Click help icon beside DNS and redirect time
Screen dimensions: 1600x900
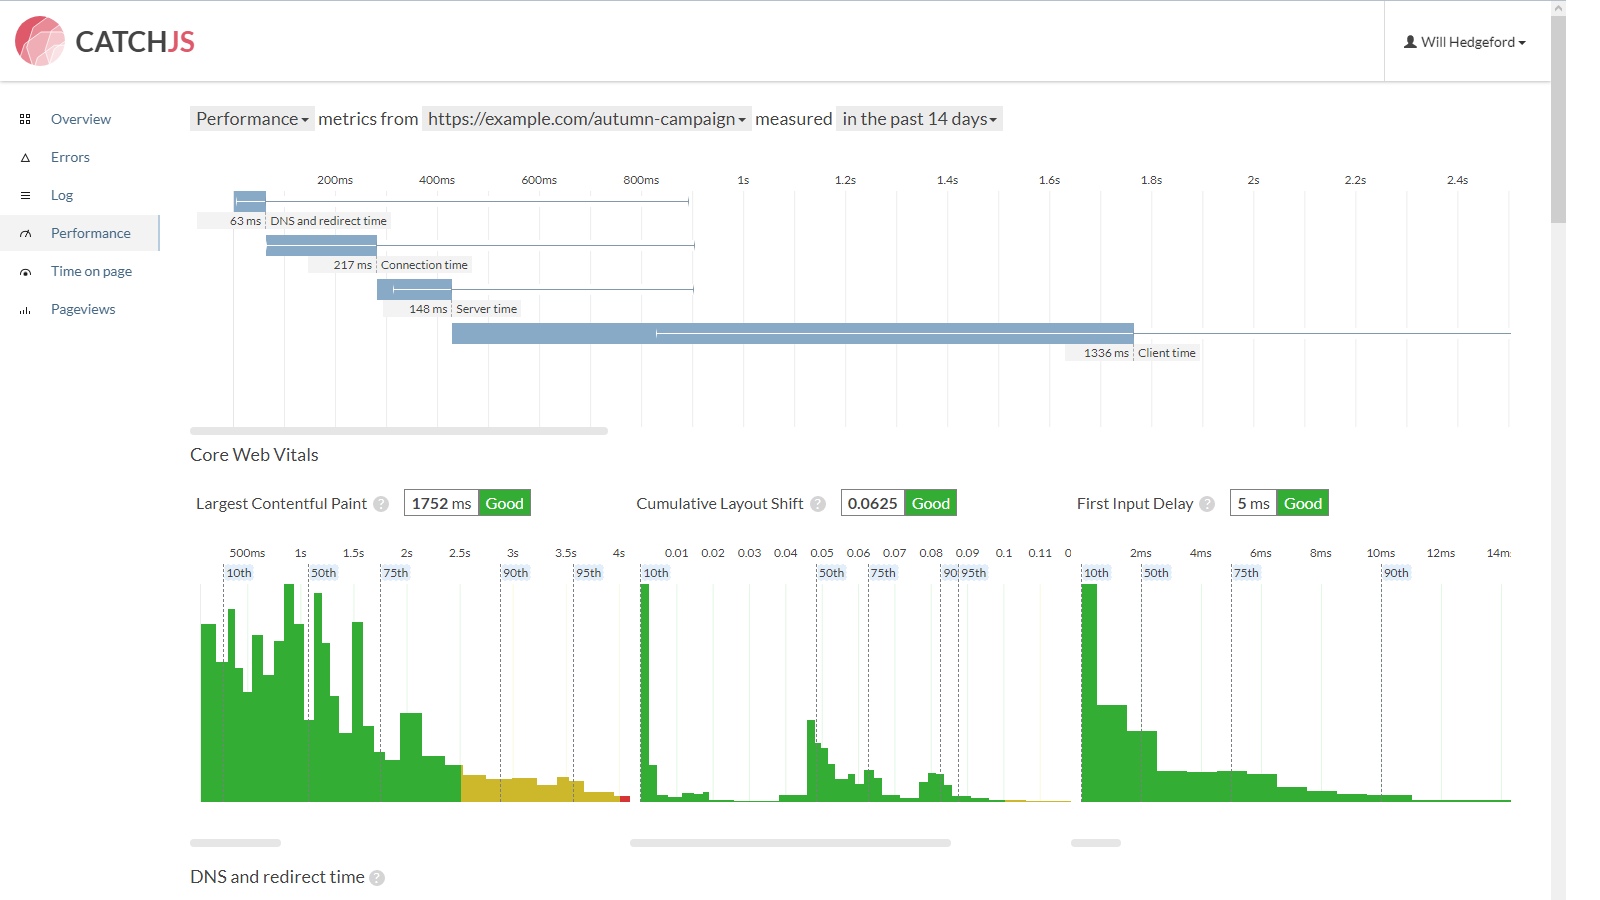[x=377, y=878]
